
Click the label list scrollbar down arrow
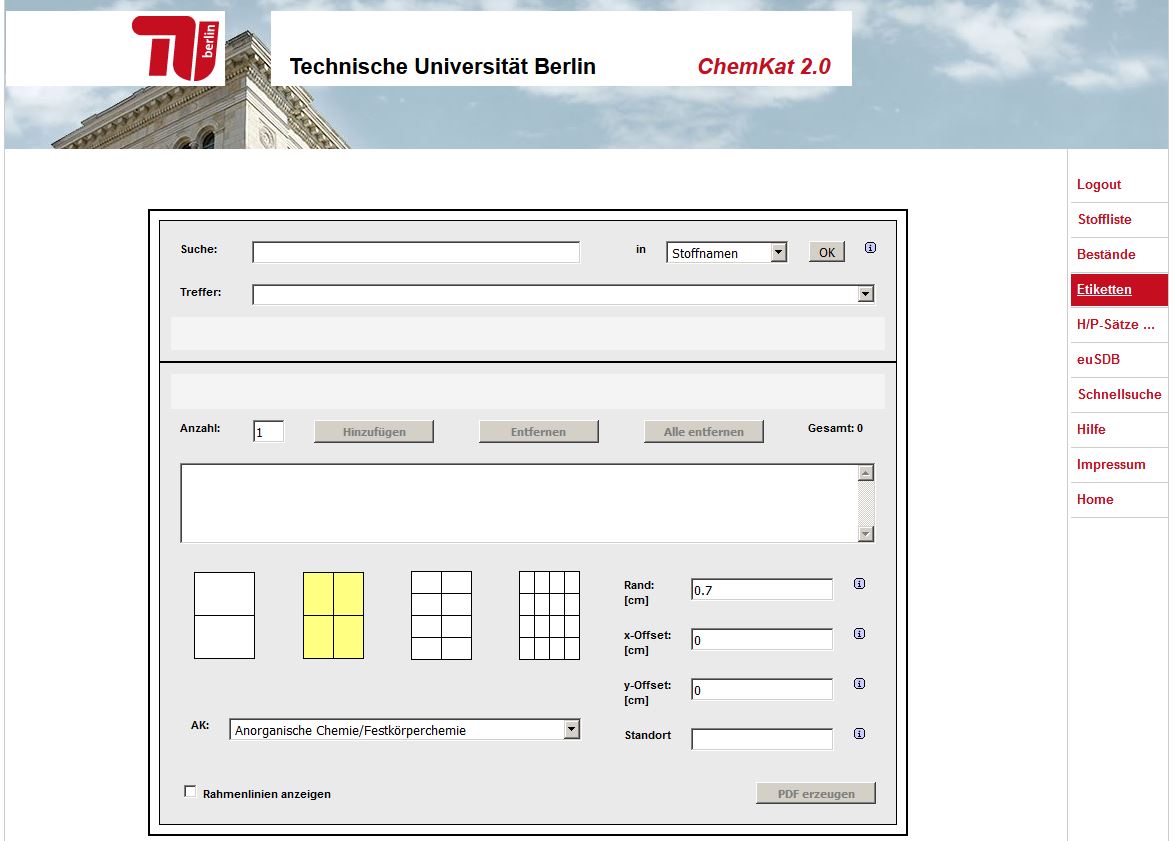coord(866,535)
